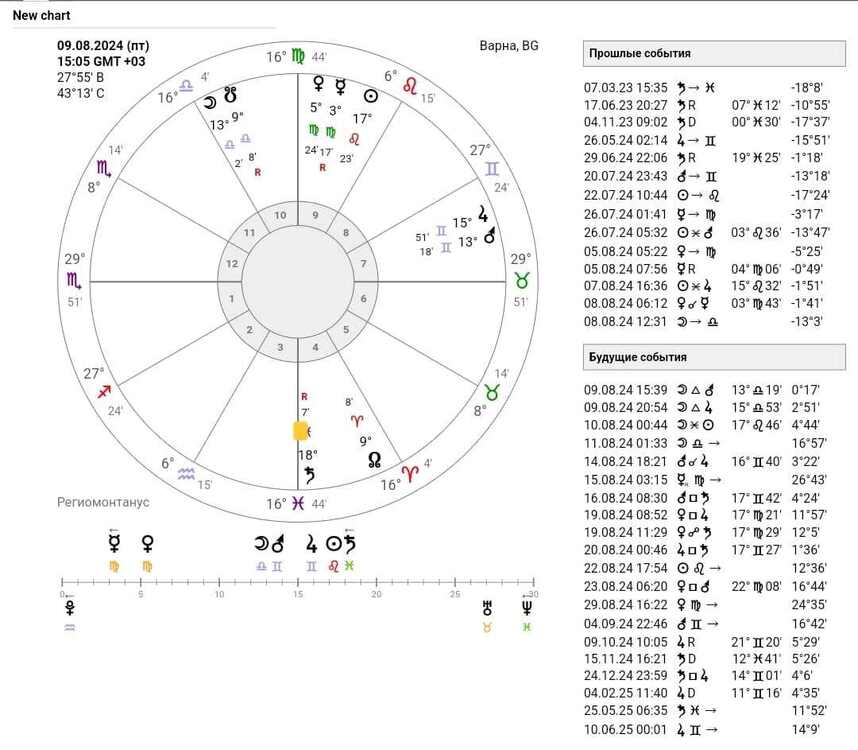Viewport: 858px width, 750px height.
Task: Select the event row "08.08.24 12:31"
Action: click(x=707, y=322)
